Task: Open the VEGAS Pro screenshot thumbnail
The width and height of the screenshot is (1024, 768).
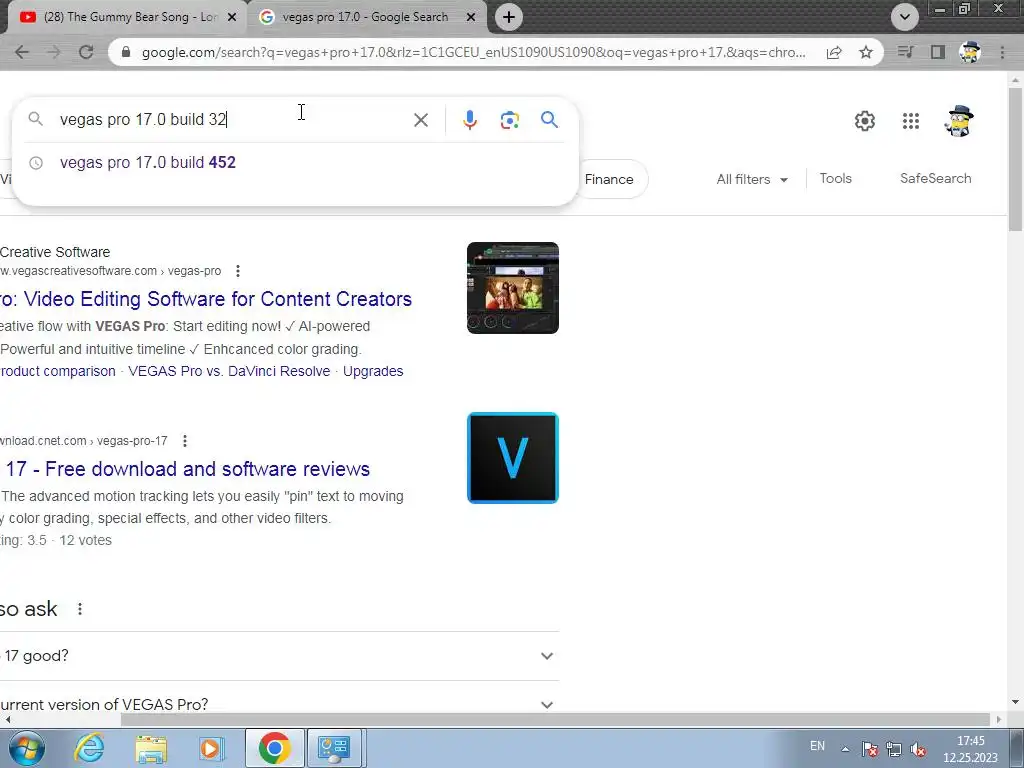Action: [513, 288]
